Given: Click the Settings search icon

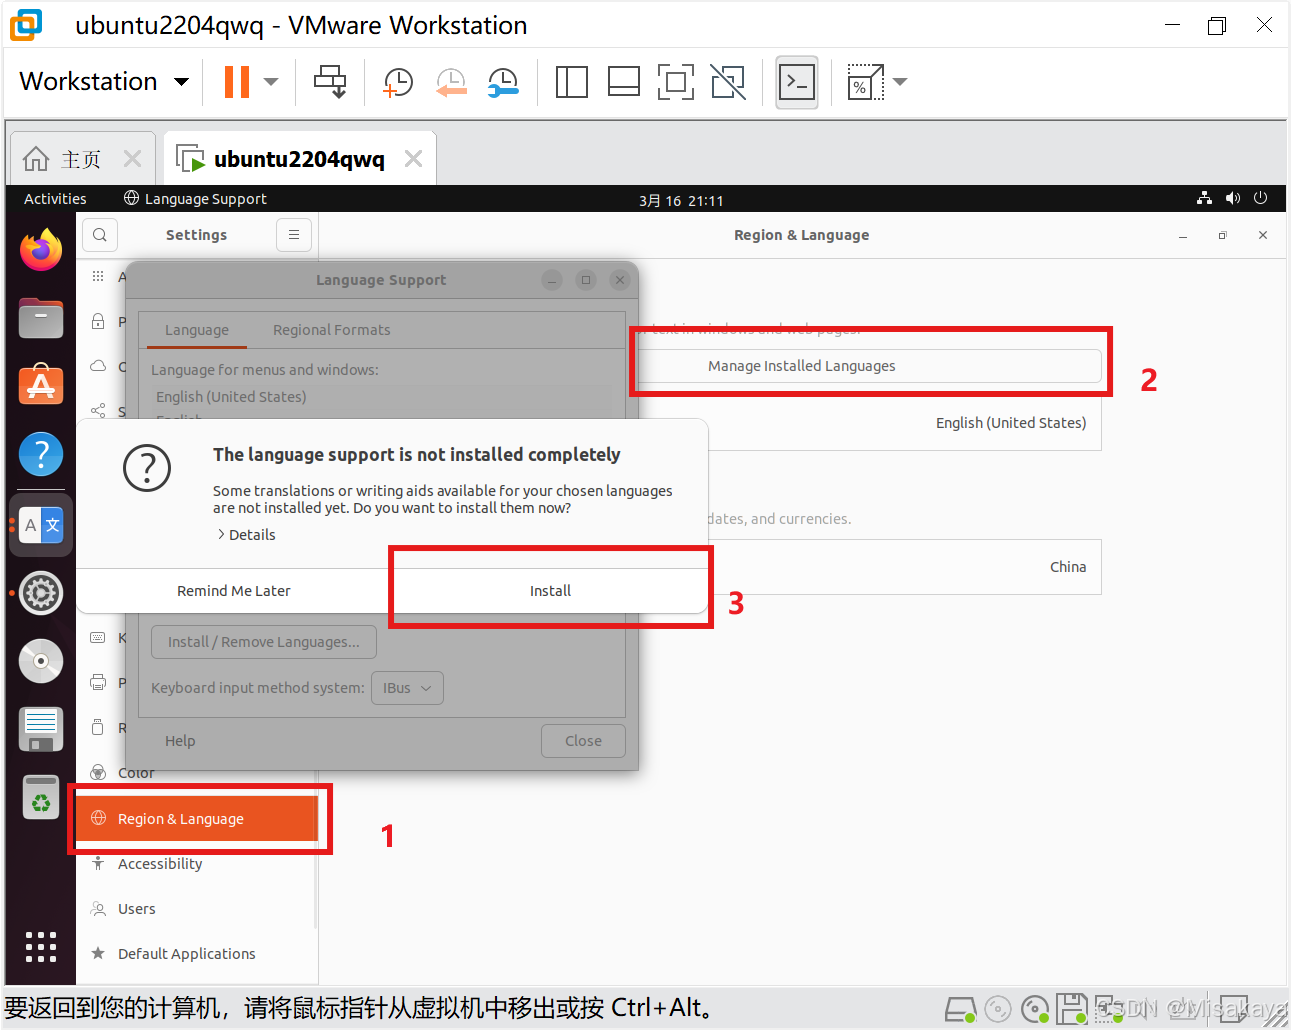Looking at the screenshot, I should [100, 235].
